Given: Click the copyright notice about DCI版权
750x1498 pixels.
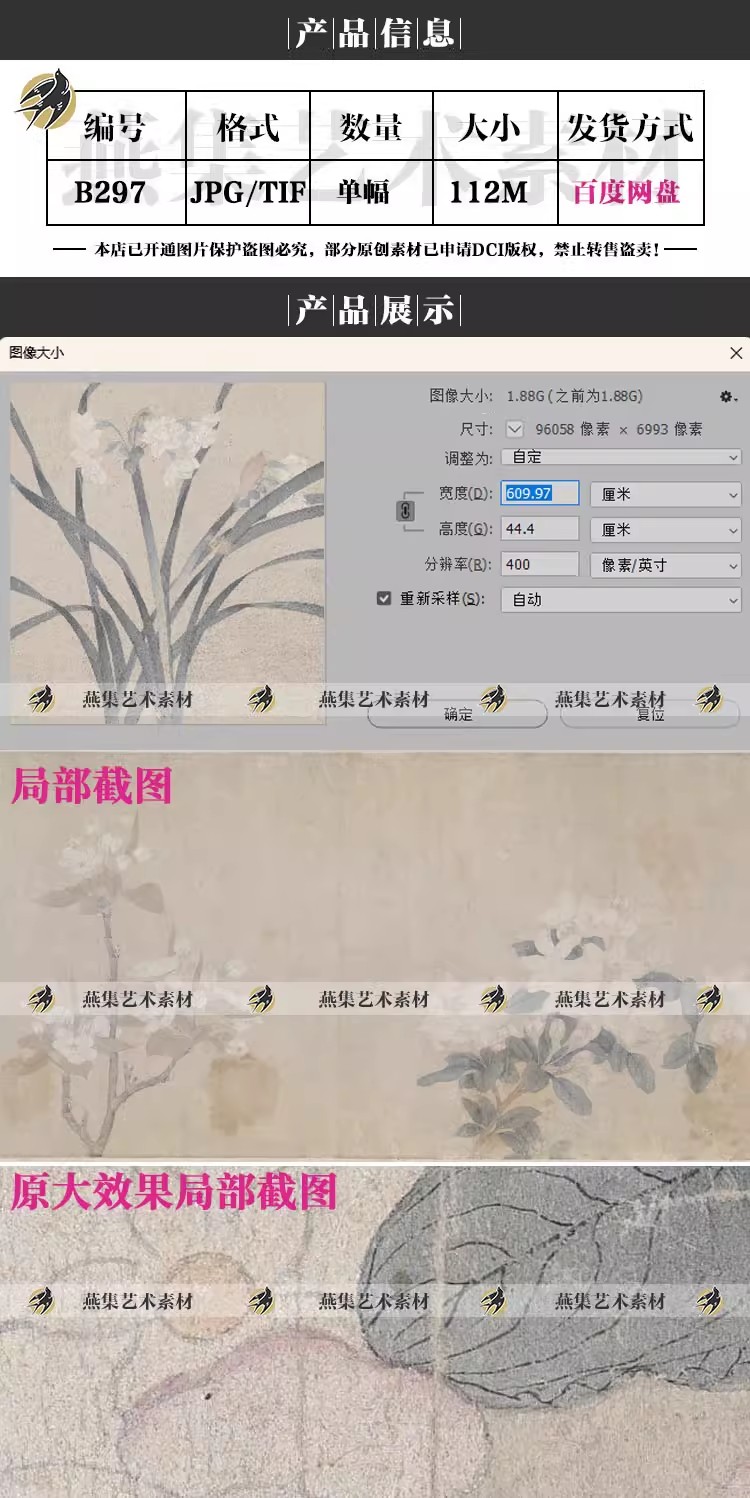Looking at the screenshot, I should tap(377, 250).
